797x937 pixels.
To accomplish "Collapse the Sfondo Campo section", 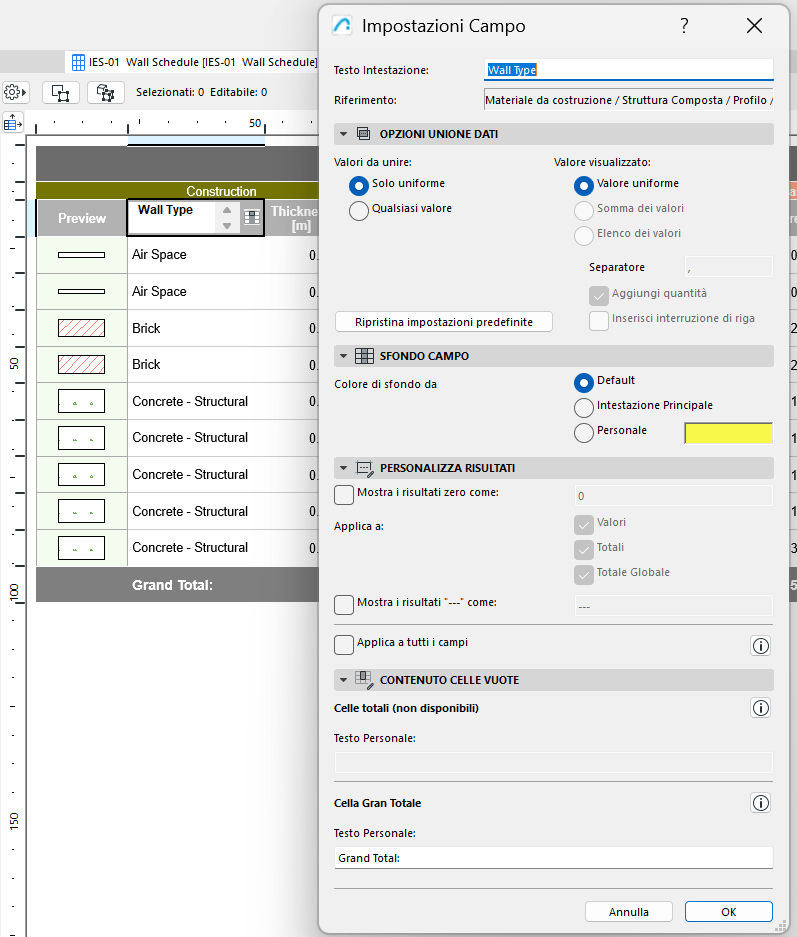I will coord(344,356).
